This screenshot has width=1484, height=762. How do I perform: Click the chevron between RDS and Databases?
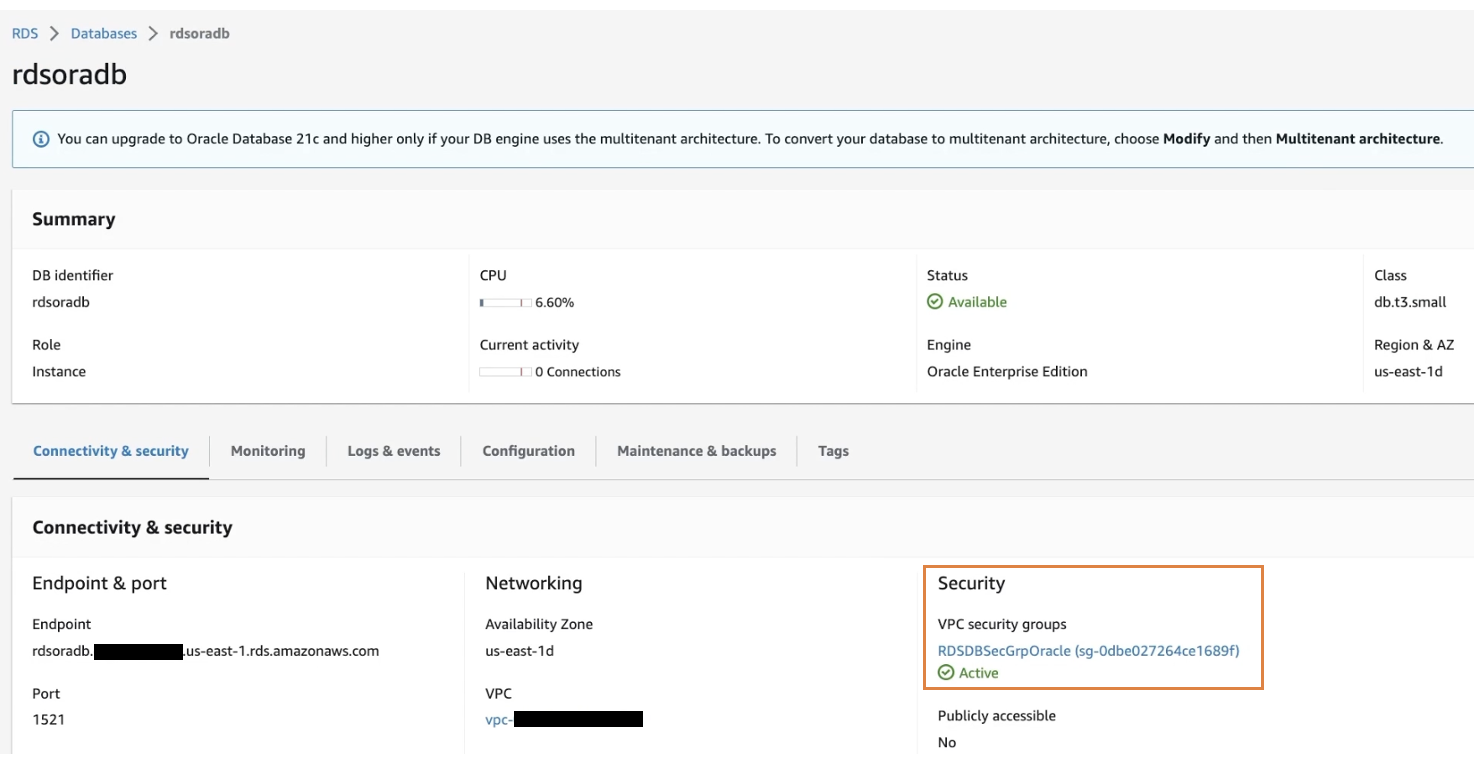pyautogui.click(x=54, y=34)
